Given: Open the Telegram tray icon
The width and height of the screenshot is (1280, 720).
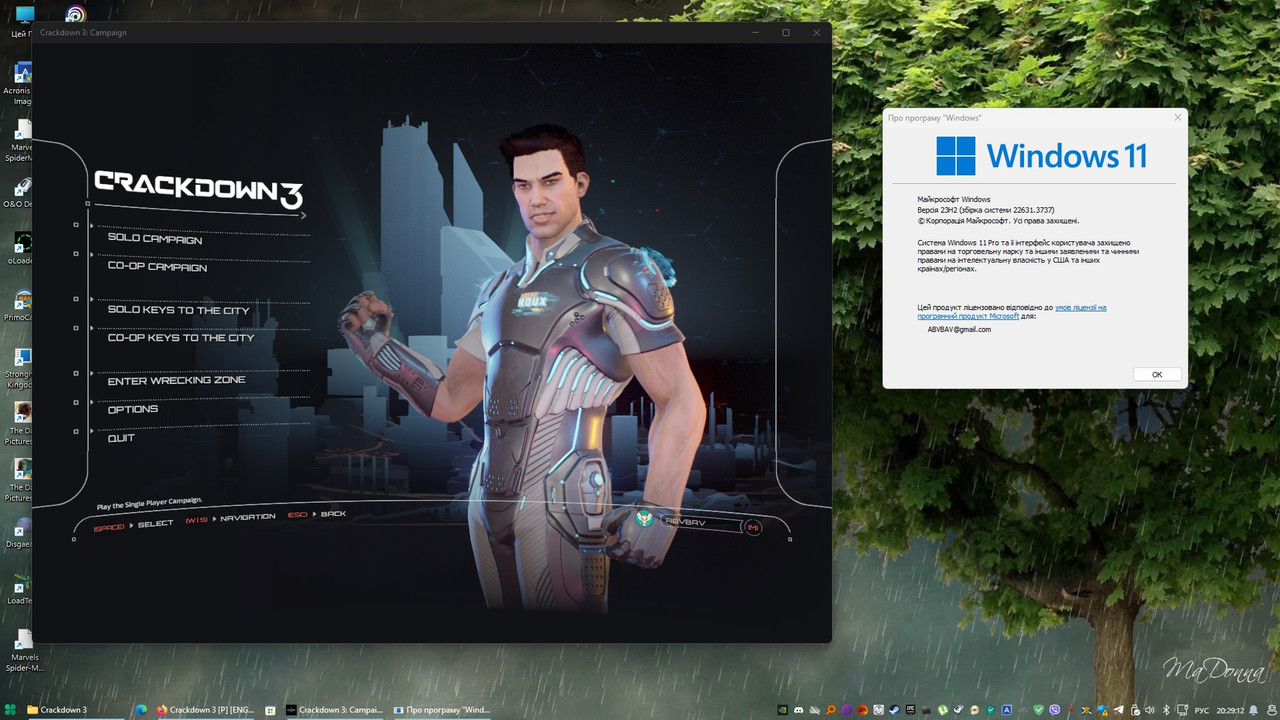Looking at the screenshot, I should click(1119, 710).
